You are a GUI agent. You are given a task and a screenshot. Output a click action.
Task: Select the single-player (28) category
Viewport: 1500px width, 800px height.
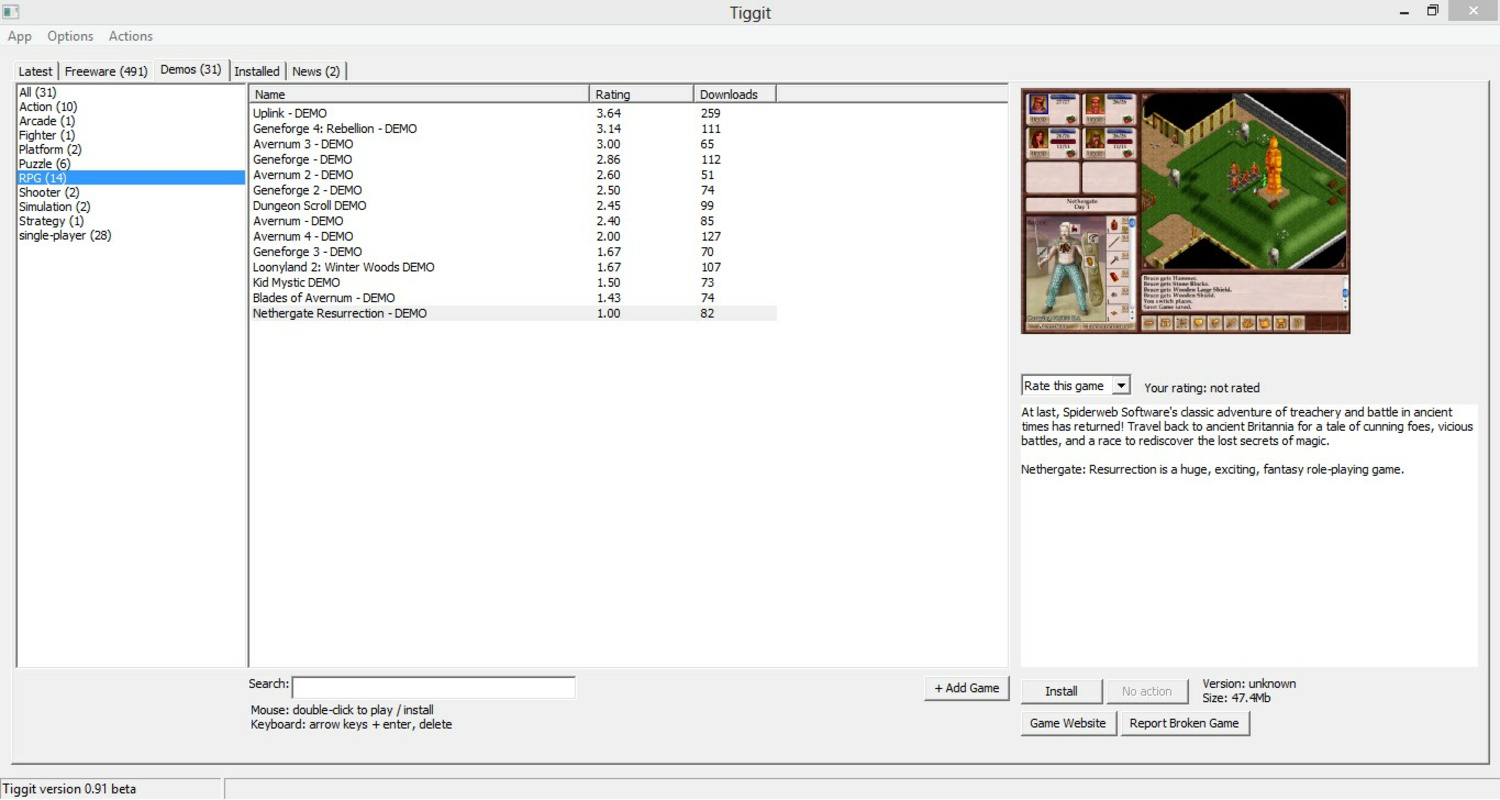click(131, 235)
